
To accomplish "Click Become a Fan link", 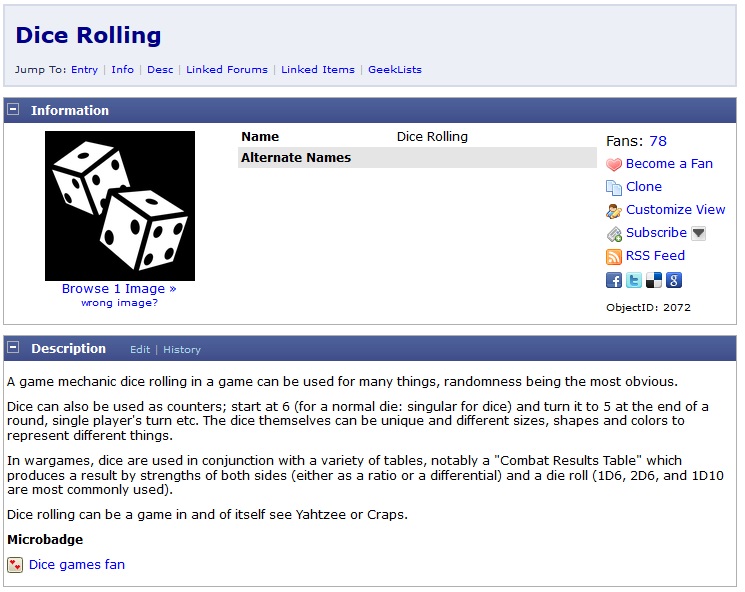I will tap(669, 163).
